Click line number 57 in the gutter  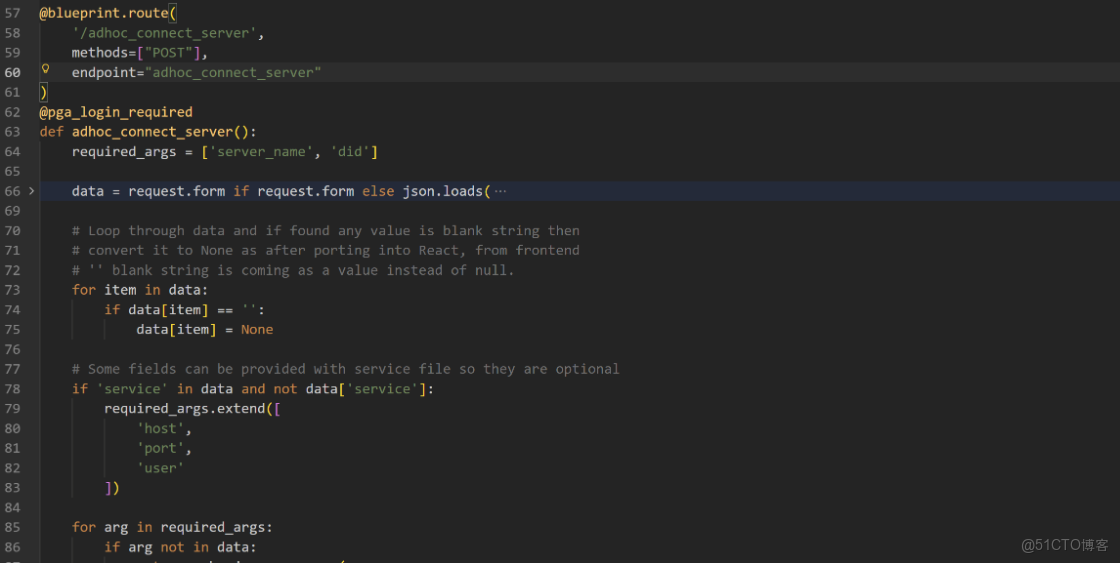13,13
